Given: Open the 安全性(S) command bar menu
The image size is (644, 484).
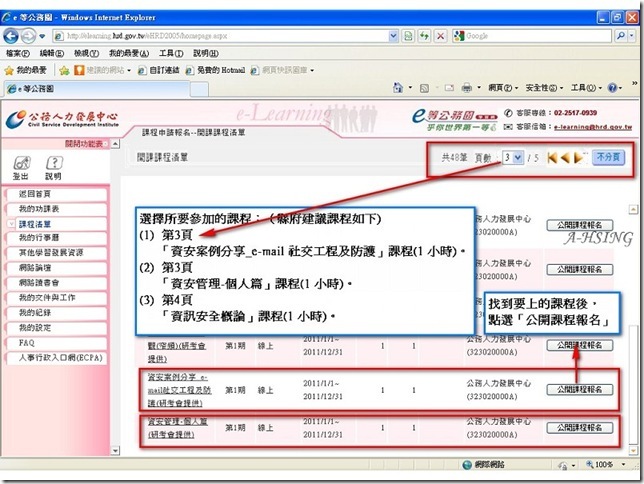Looking at the screenshot, I should click(x=544, y=88).
